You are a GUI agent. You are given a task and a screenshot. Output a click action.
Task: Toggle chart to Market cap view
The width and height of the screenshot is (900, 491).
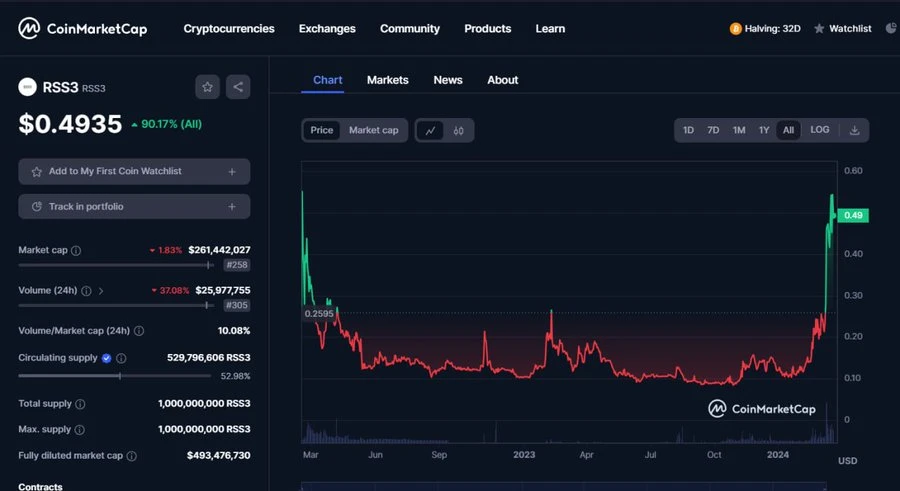373,130
